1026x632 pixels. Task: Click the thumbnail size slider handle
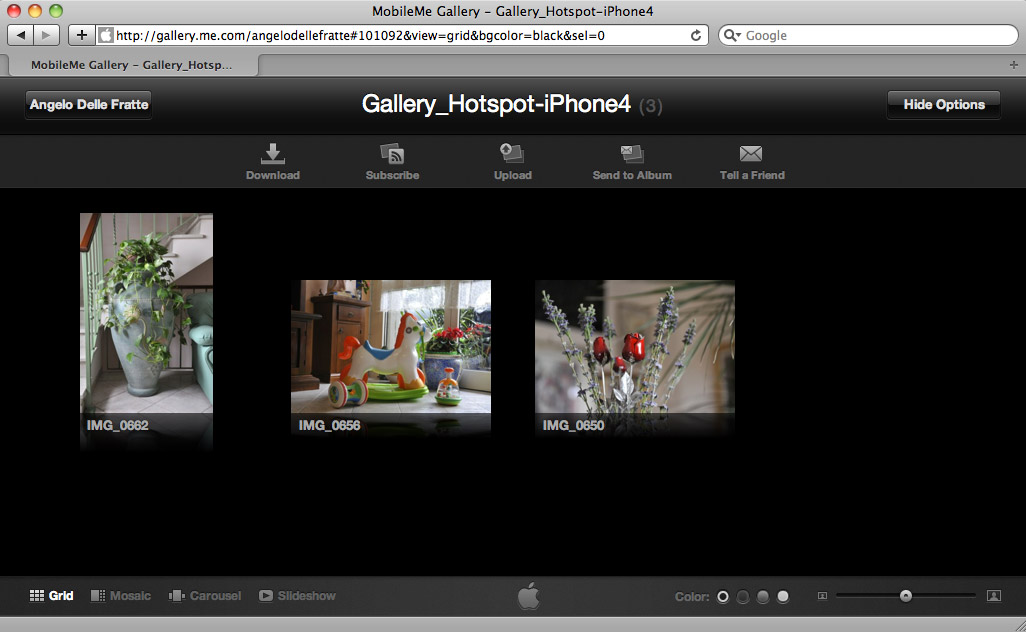tap(906, 595)
